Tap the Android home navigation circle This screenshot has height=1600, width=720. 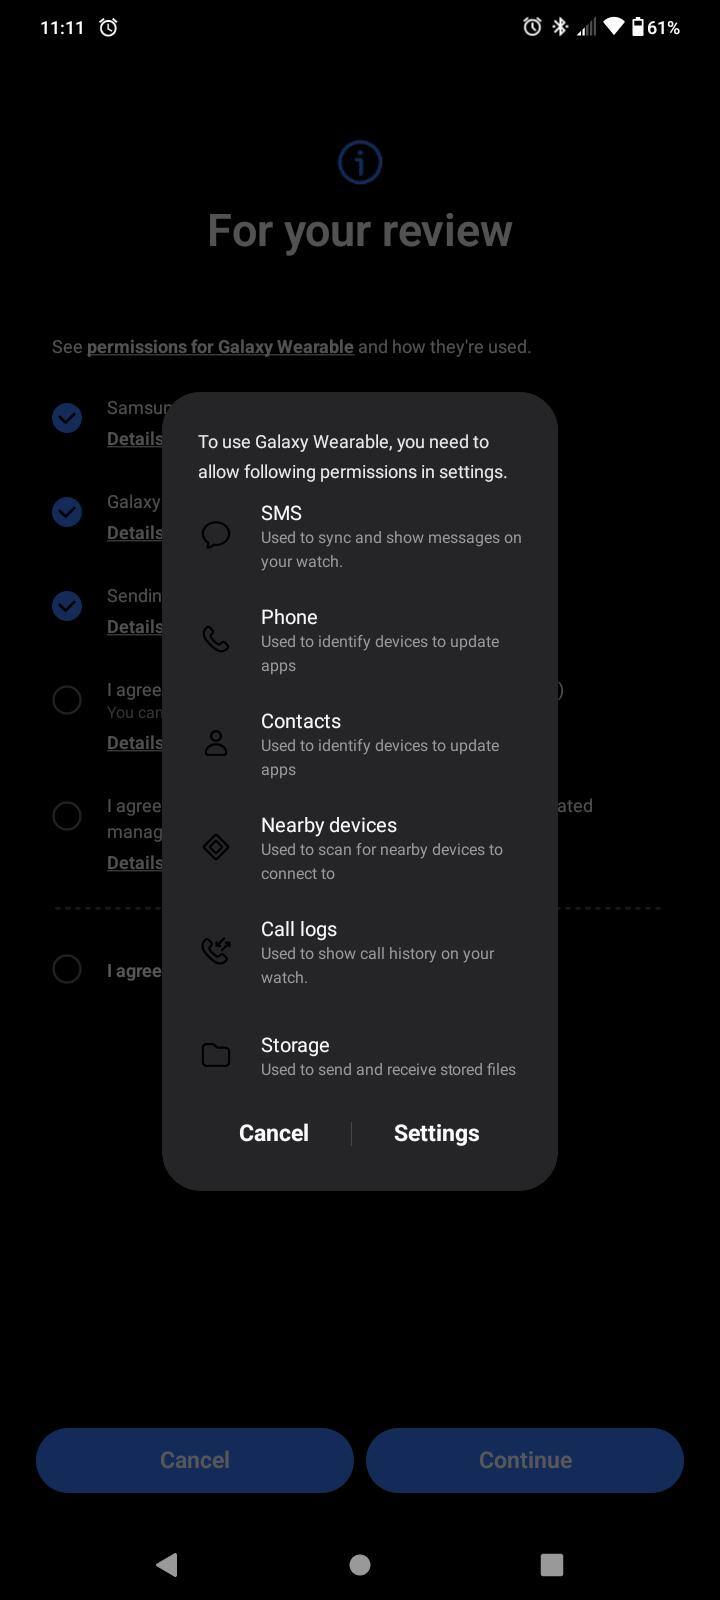pos(360,1564)
